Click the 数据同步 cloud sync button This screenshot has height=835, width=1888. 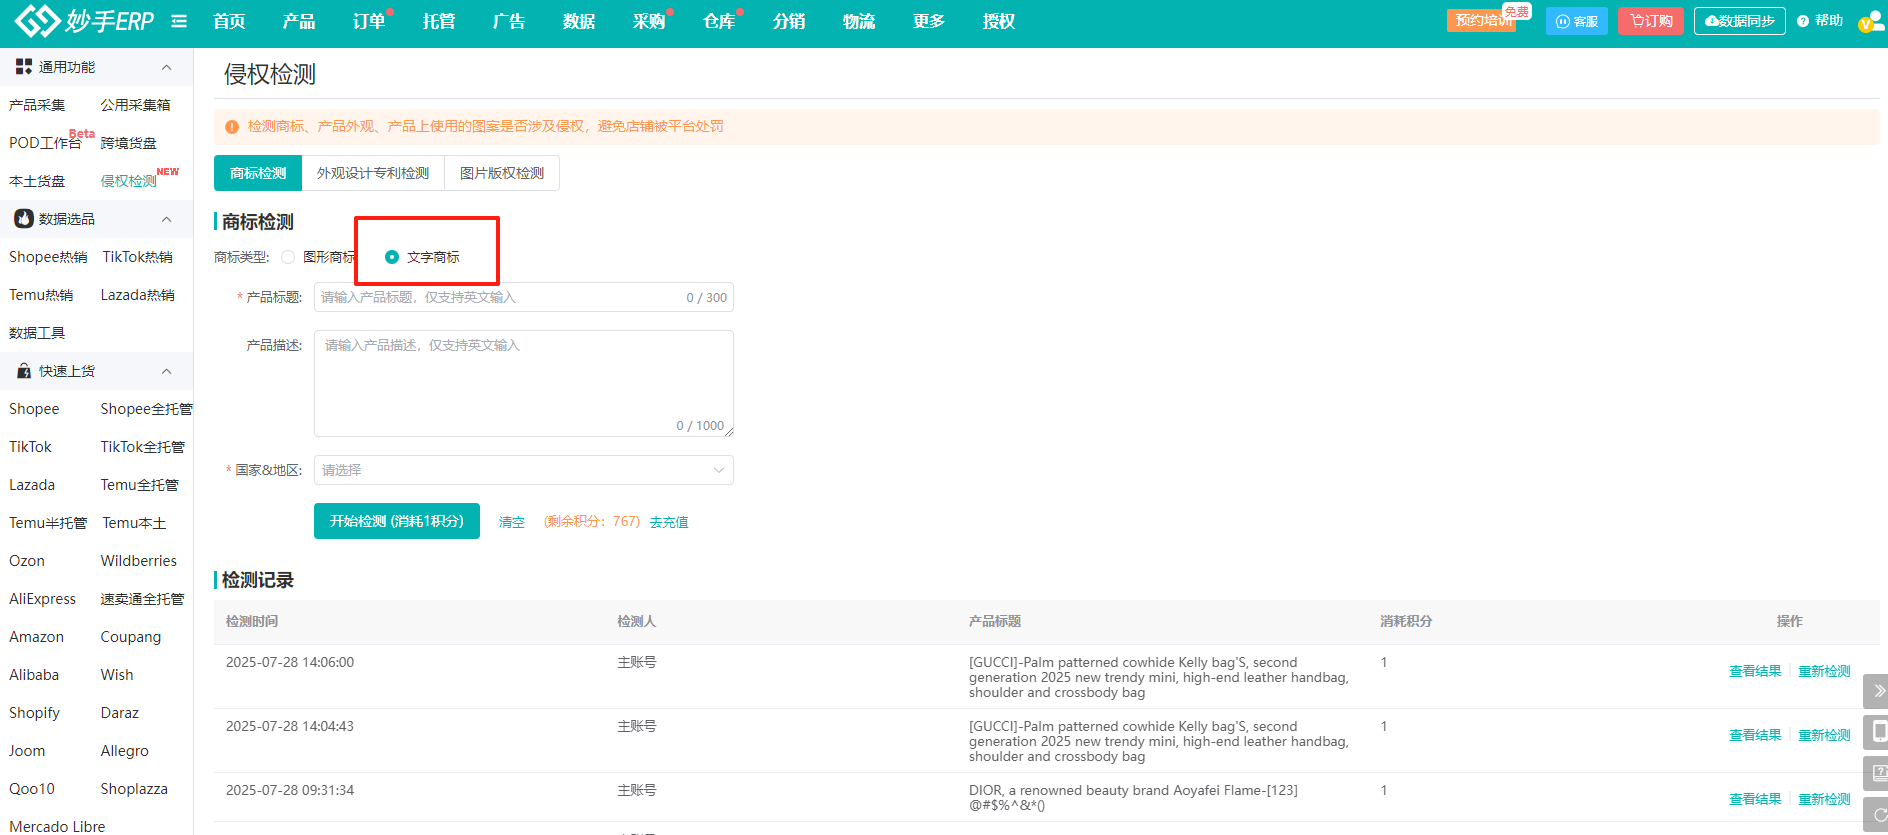[x=1740, y=21]
